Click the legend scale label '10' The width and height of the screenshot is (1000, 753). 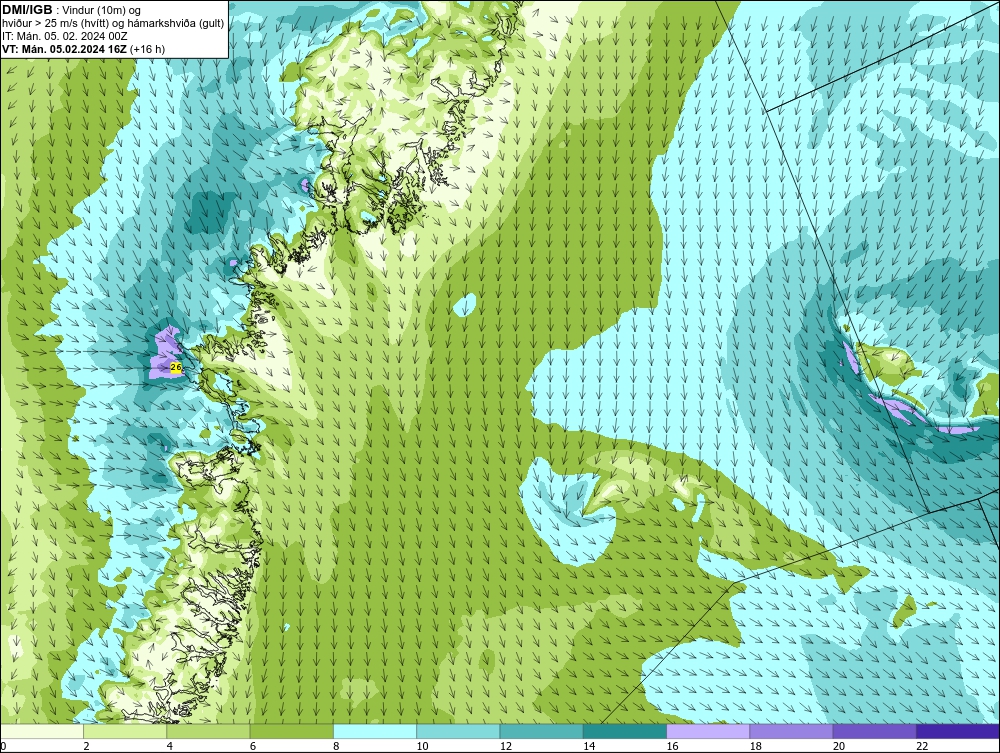422,746
